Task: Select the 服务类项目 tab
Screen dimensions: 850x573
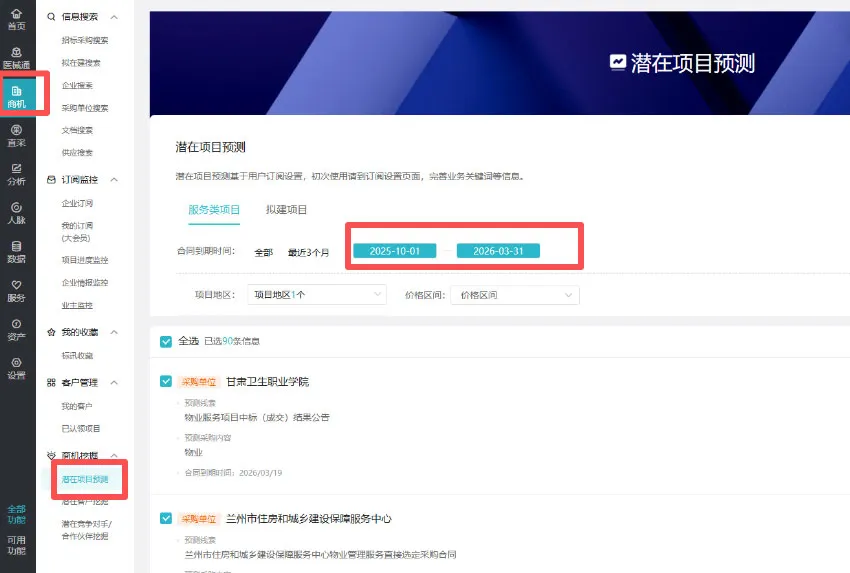Action: [214, 210]
